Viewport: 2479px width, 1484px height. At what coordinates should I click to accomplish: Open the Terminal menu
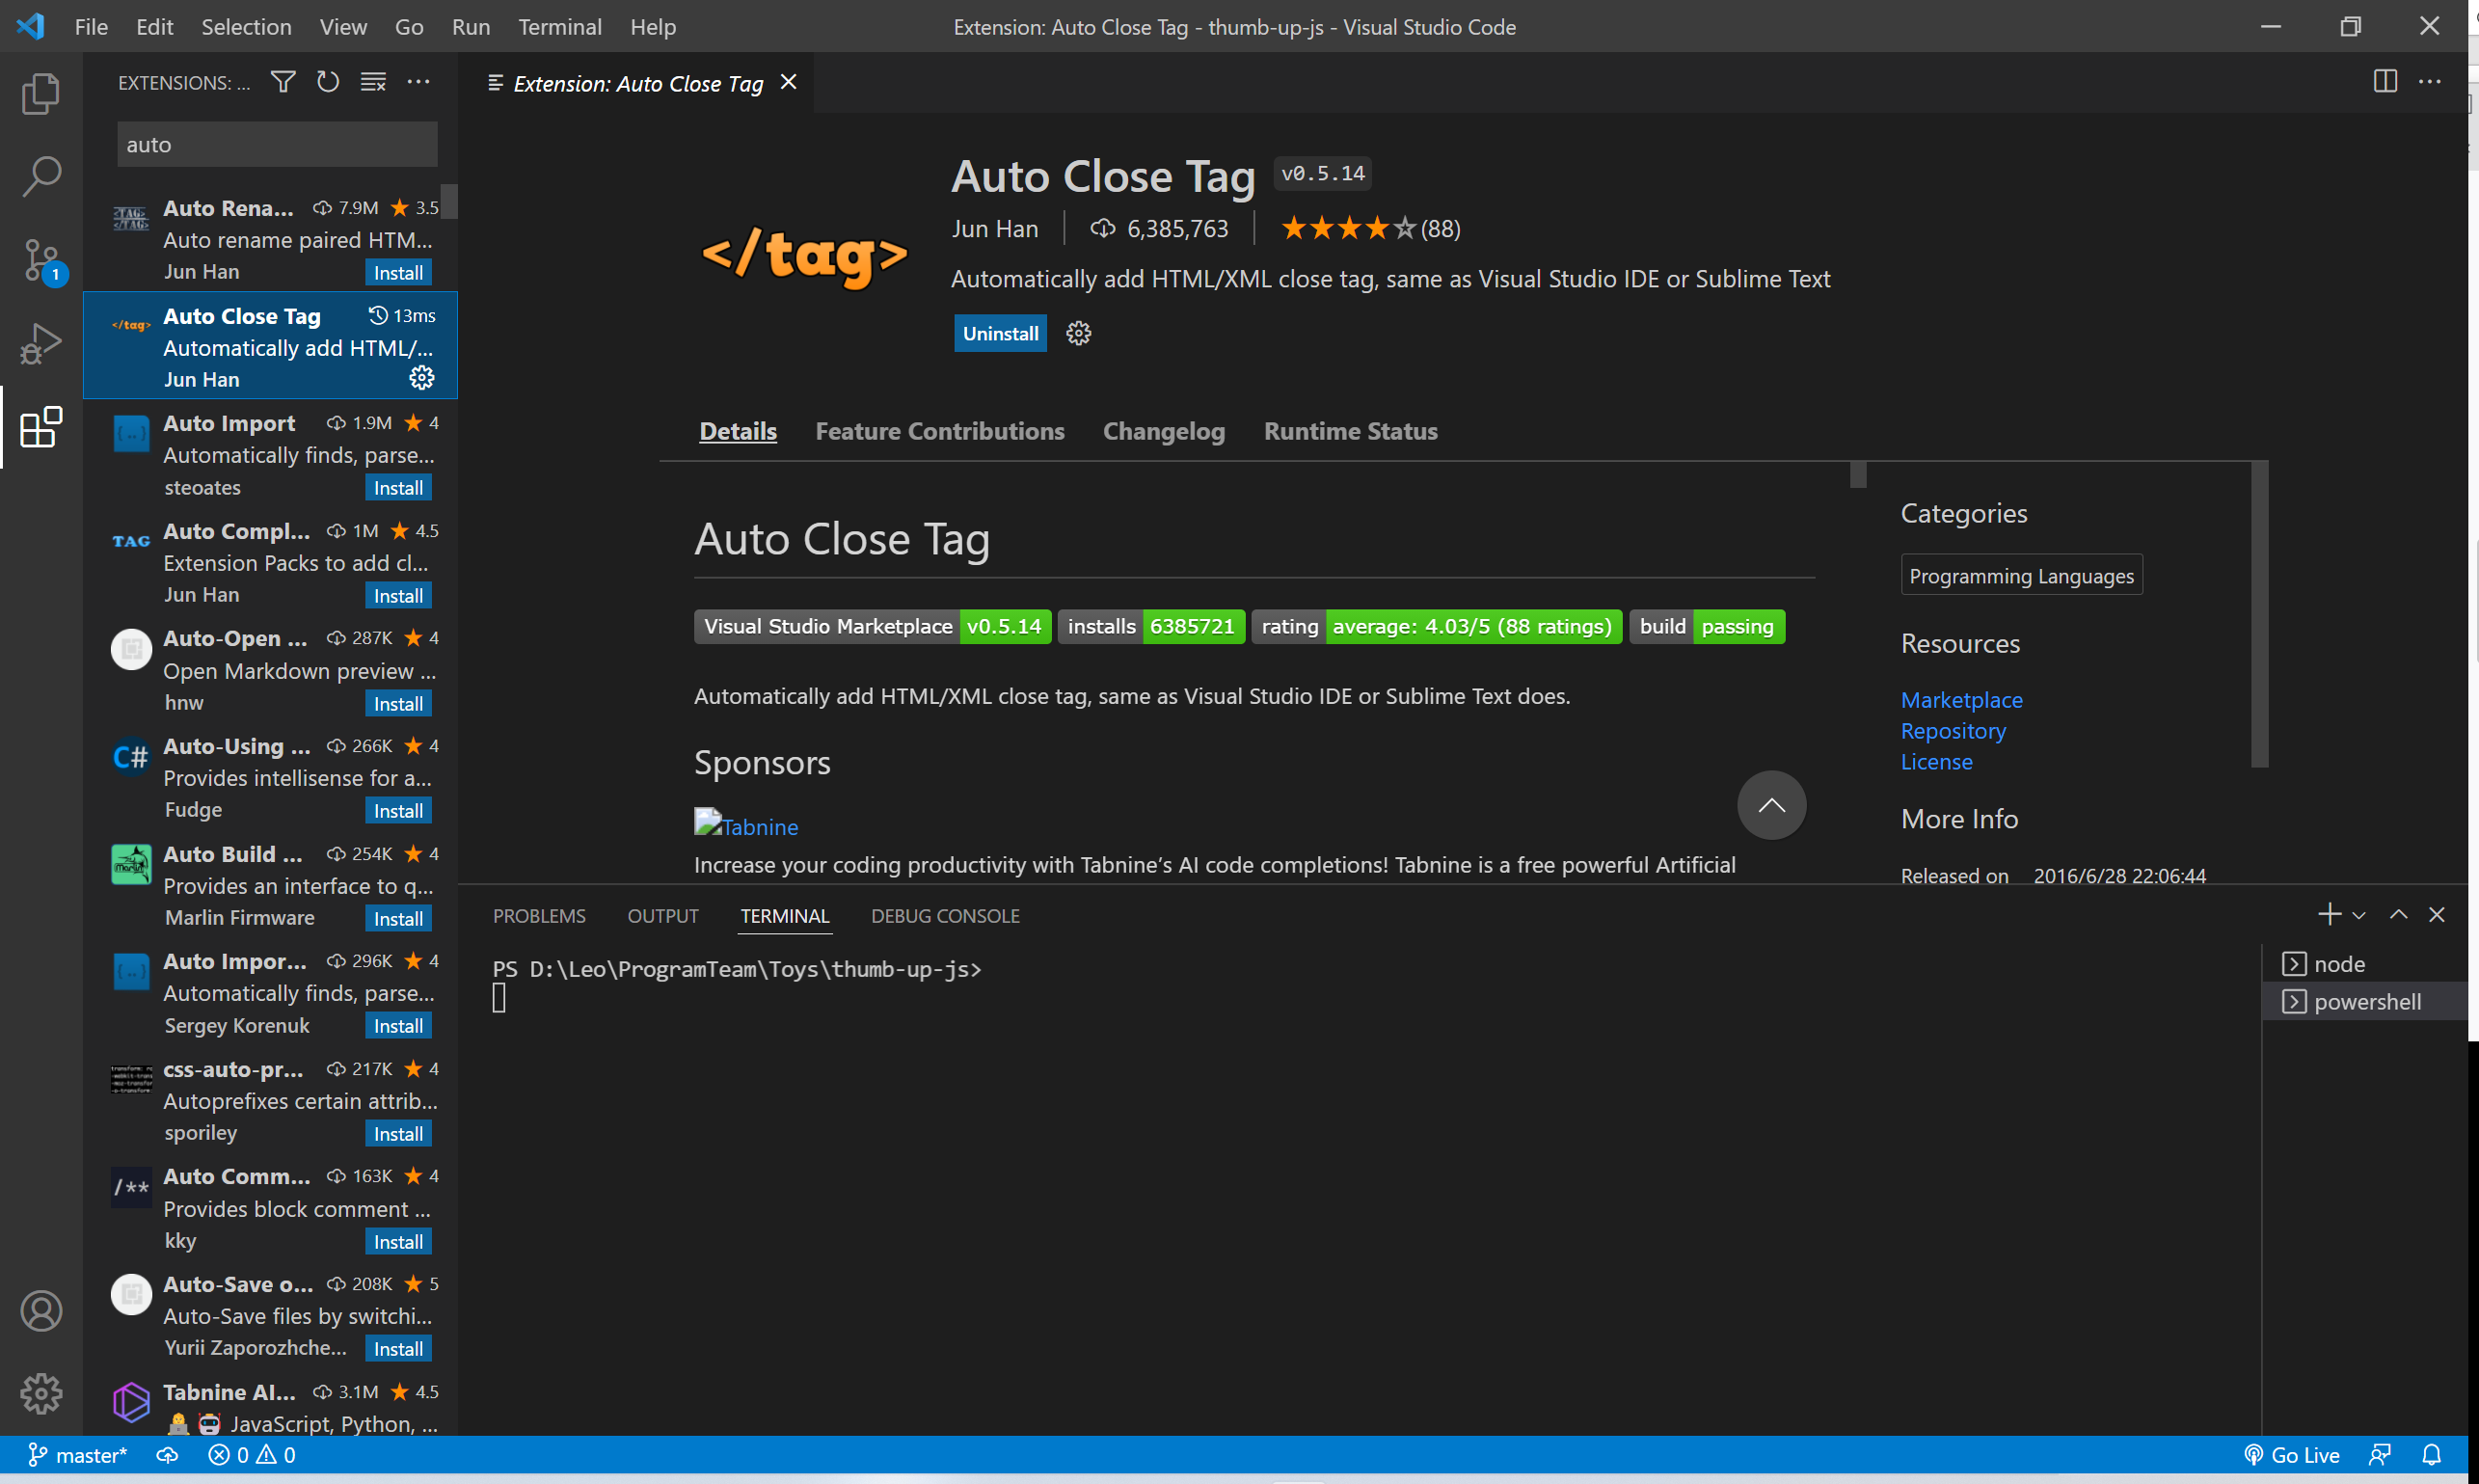click(559, 27)
